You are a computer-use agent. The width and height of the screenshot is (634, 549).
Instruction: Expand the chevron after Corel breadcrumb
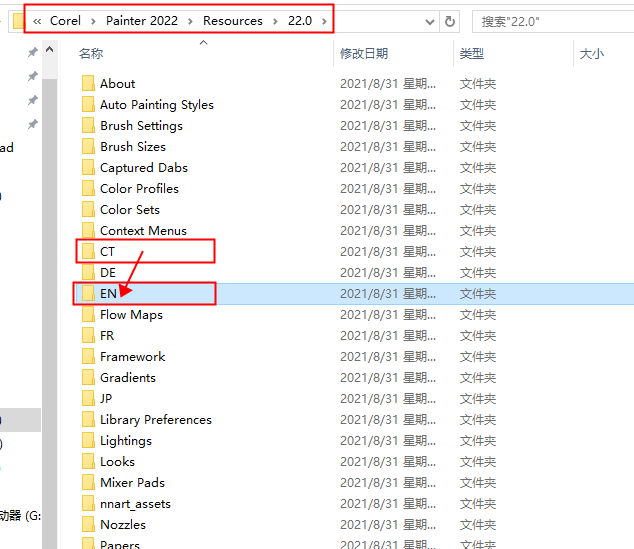[x=93, y=21]
